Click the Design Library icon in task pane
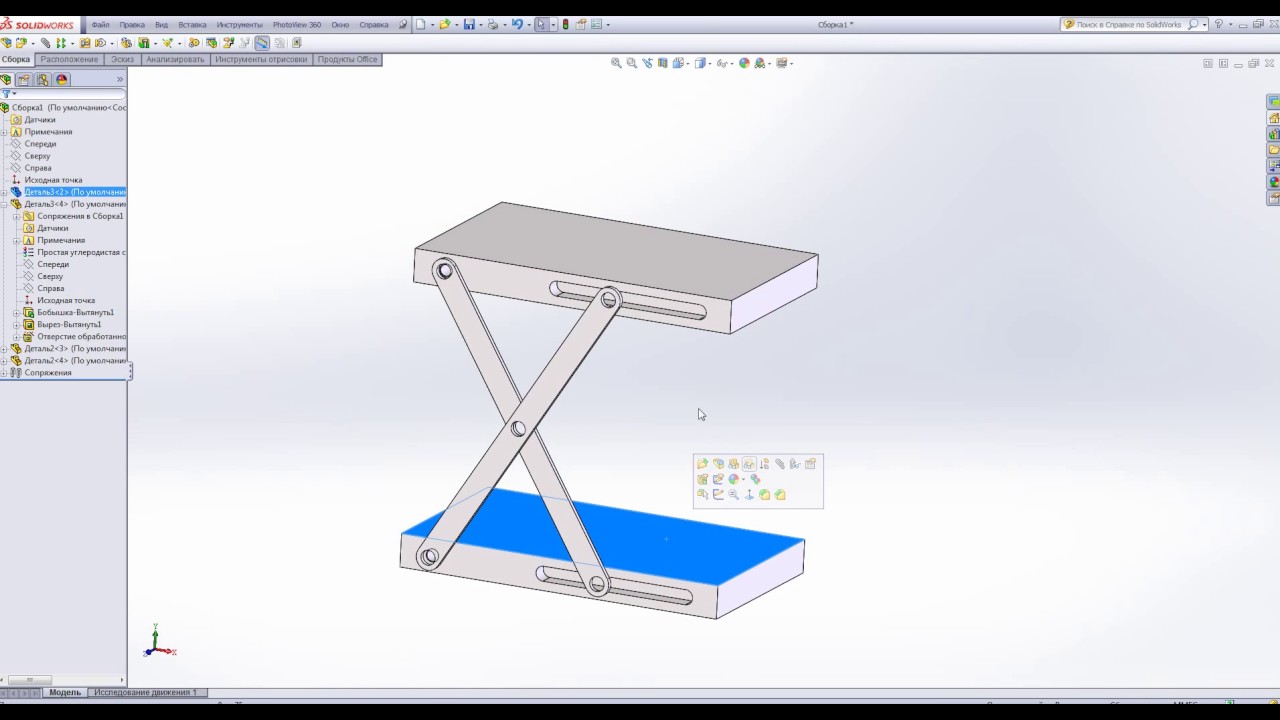 pyautogui.click(x=1274, y=134)
